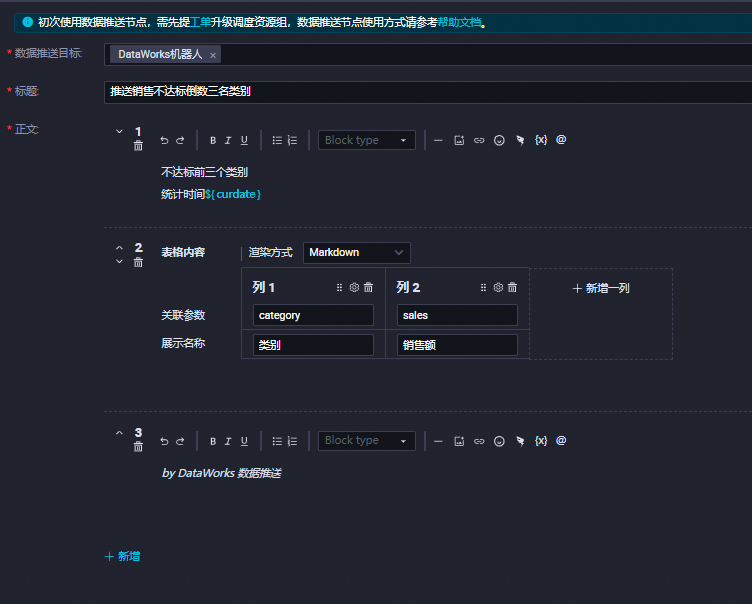Edit display name 类别 field
Image resolution: width=752 pixels, height=604 pixels.
[313, 345]
